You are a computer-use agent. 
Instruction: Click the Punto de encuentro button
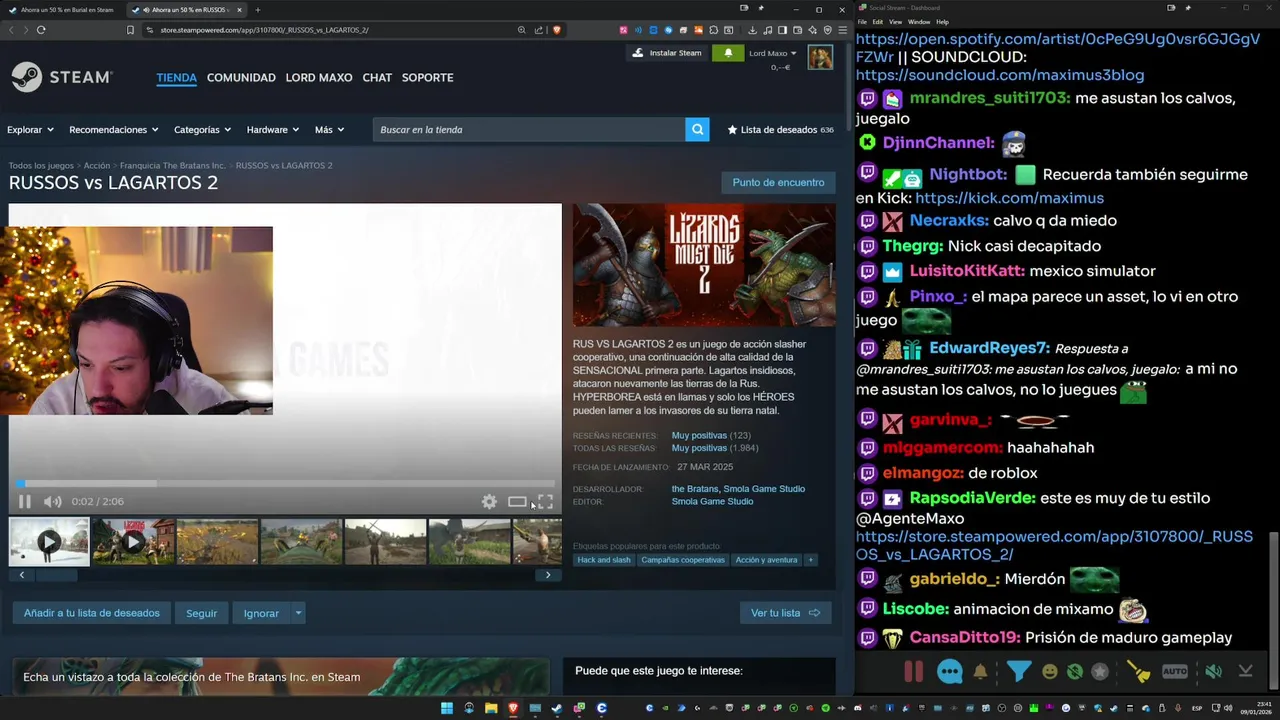pyautogui.click(x=778, y=183)
